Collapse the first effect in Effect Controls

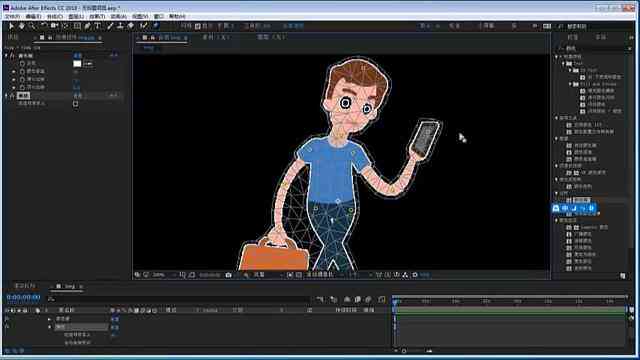pyautogui.click(x=6, y=56)
